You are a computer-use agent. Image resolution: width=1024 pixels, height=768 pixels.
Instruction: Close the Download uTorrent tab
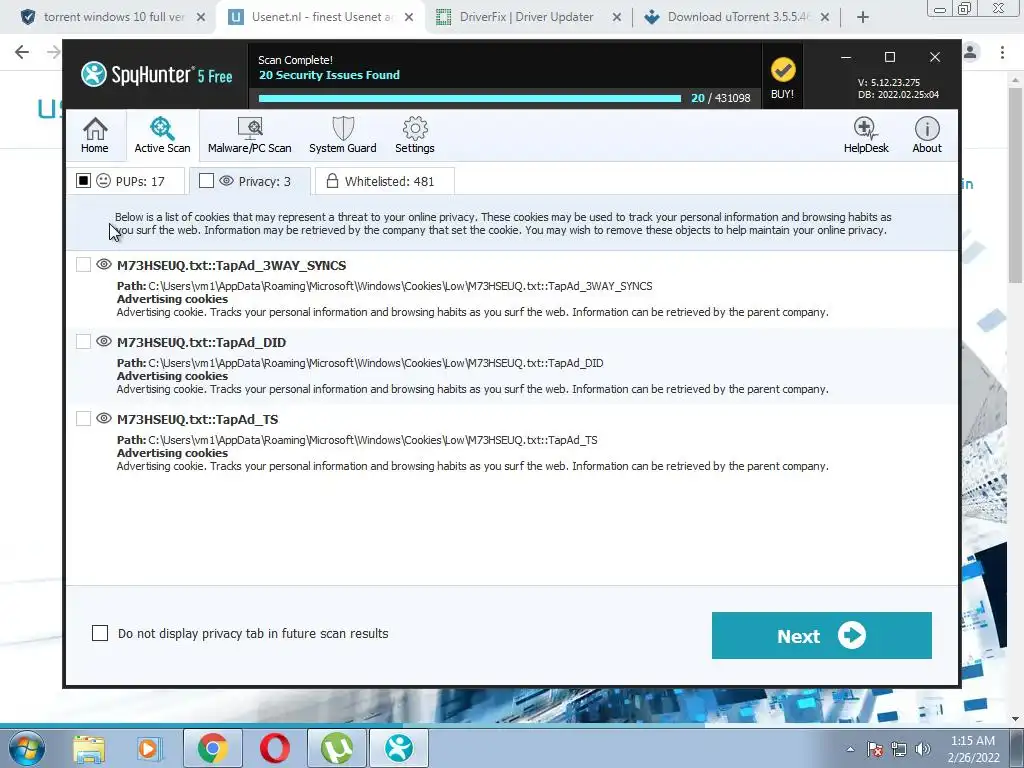825,17
